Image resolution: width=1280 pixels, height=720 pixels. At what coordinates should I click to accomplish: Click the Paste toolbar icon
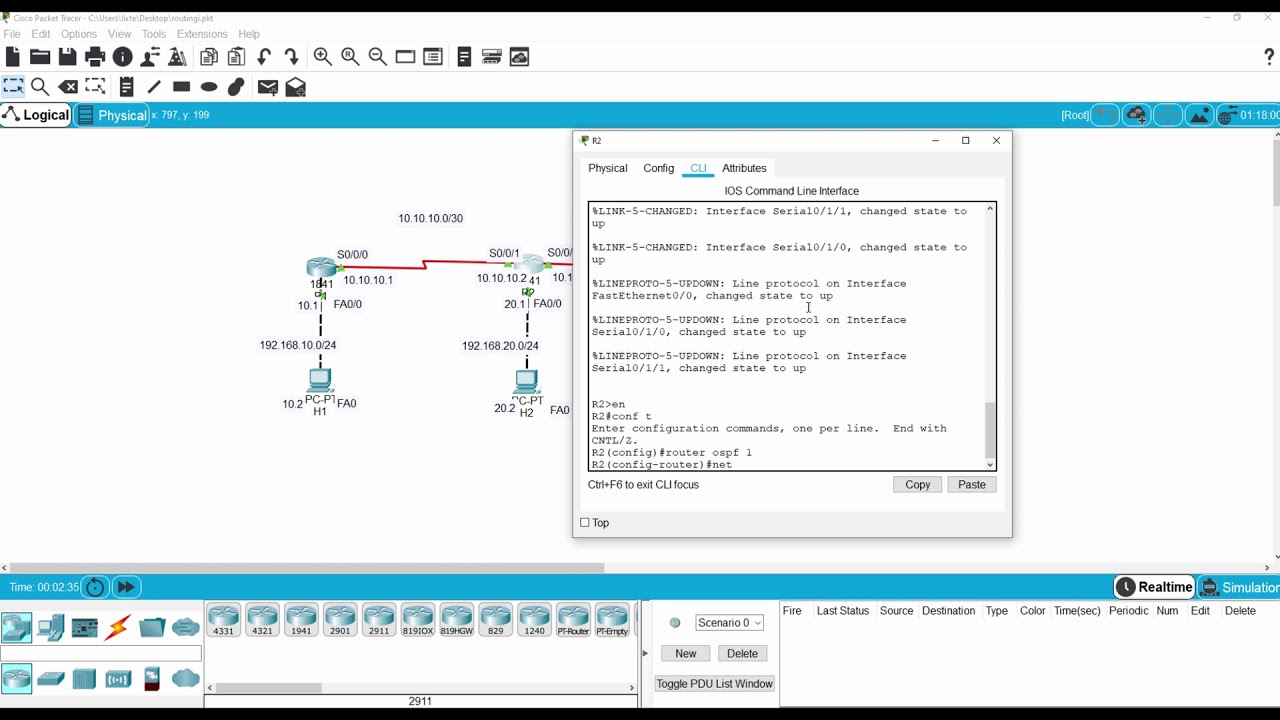tap(237, 57)
